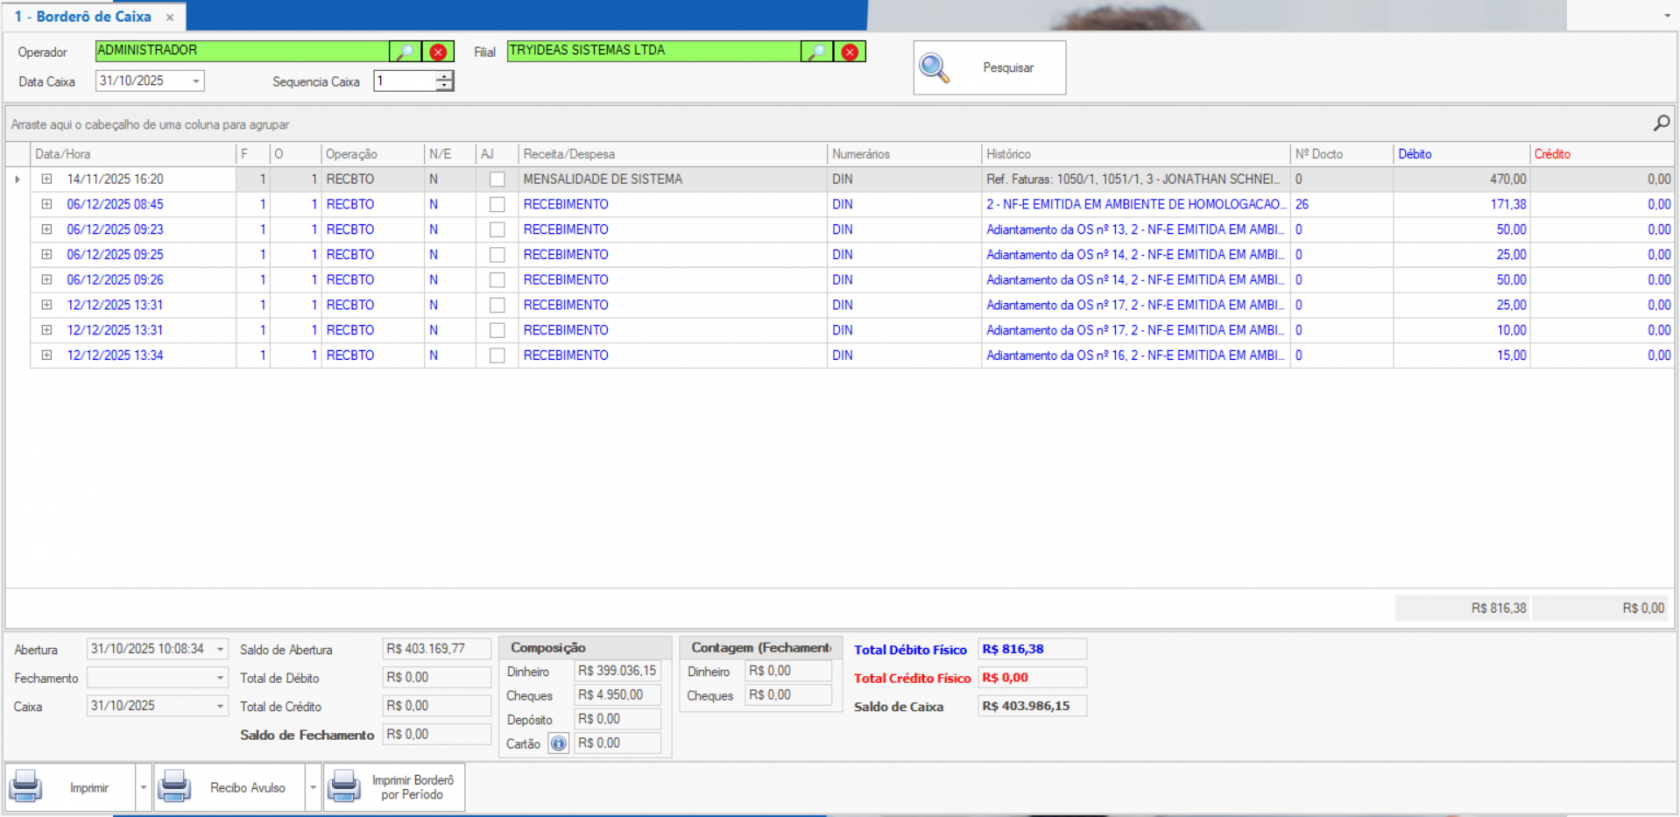
Task: Clear the Filial field with red X
Action: (849, 52)
